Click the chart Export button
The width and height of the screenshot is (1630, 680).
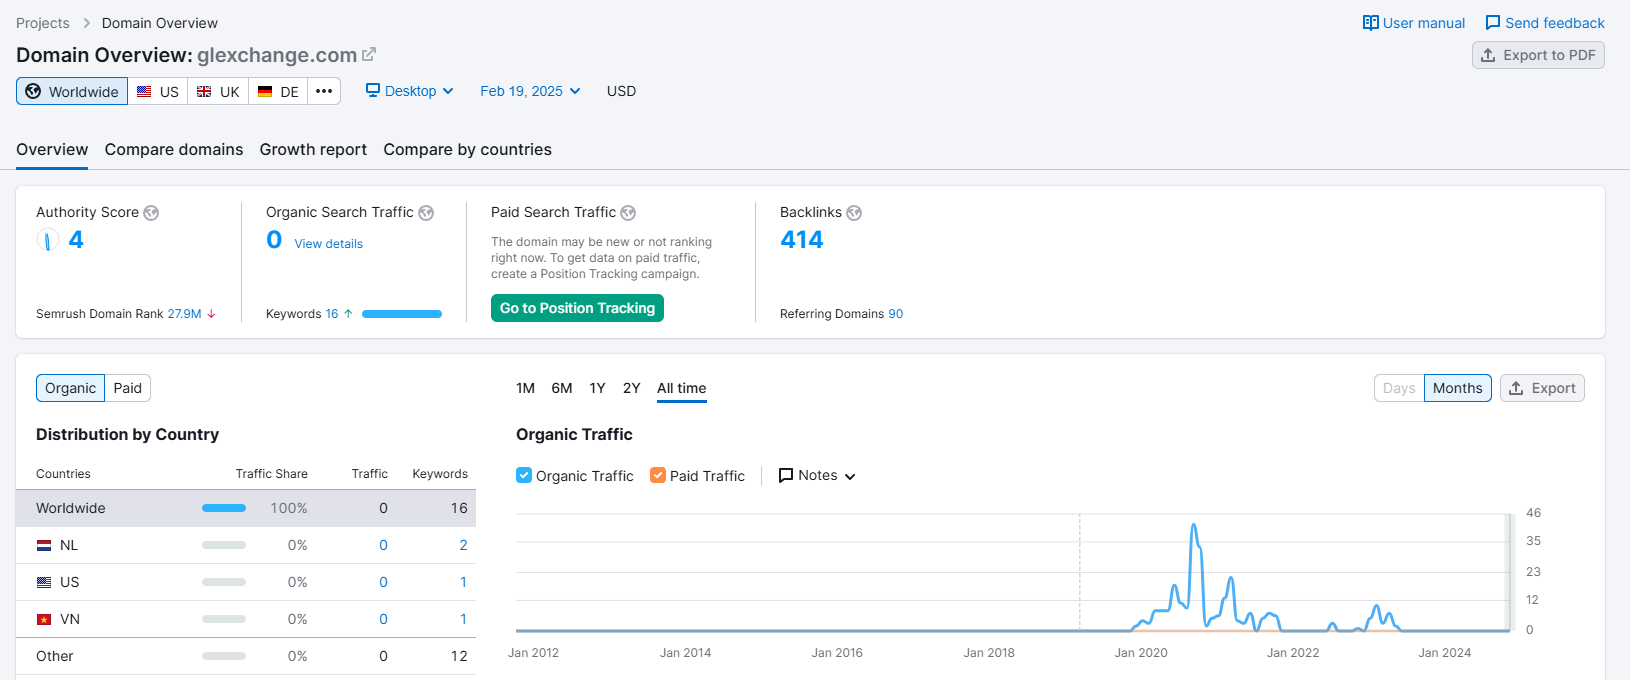(1542, 388)
